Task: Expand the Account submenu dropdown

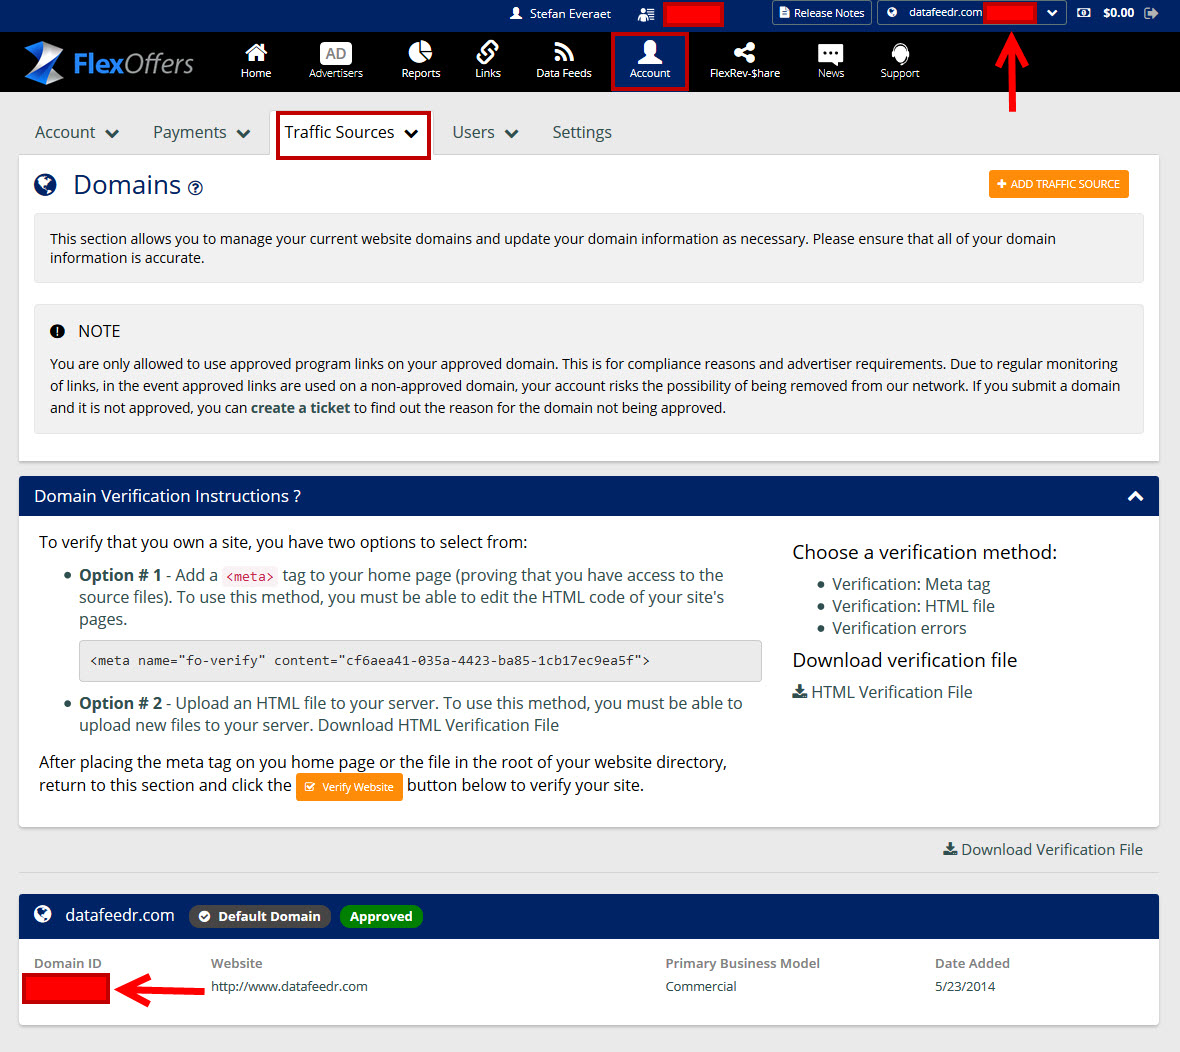Action: click(77, 133)
